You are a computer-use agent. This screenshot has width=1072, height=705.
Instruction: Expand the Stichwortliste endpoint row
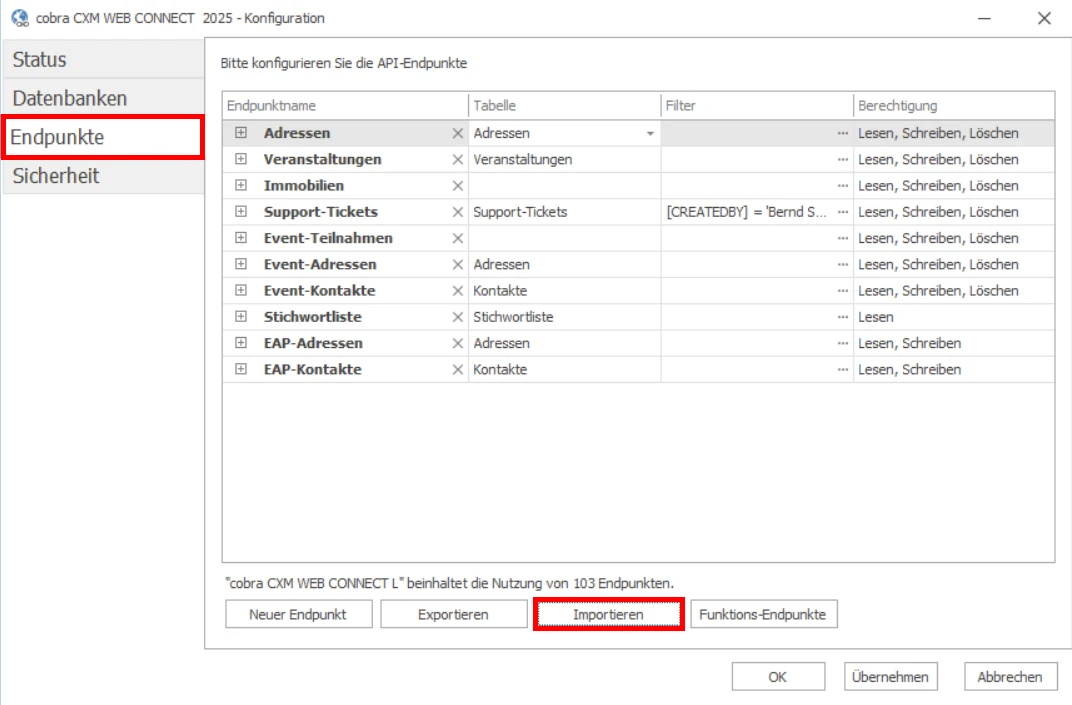[x=241, y=317]
